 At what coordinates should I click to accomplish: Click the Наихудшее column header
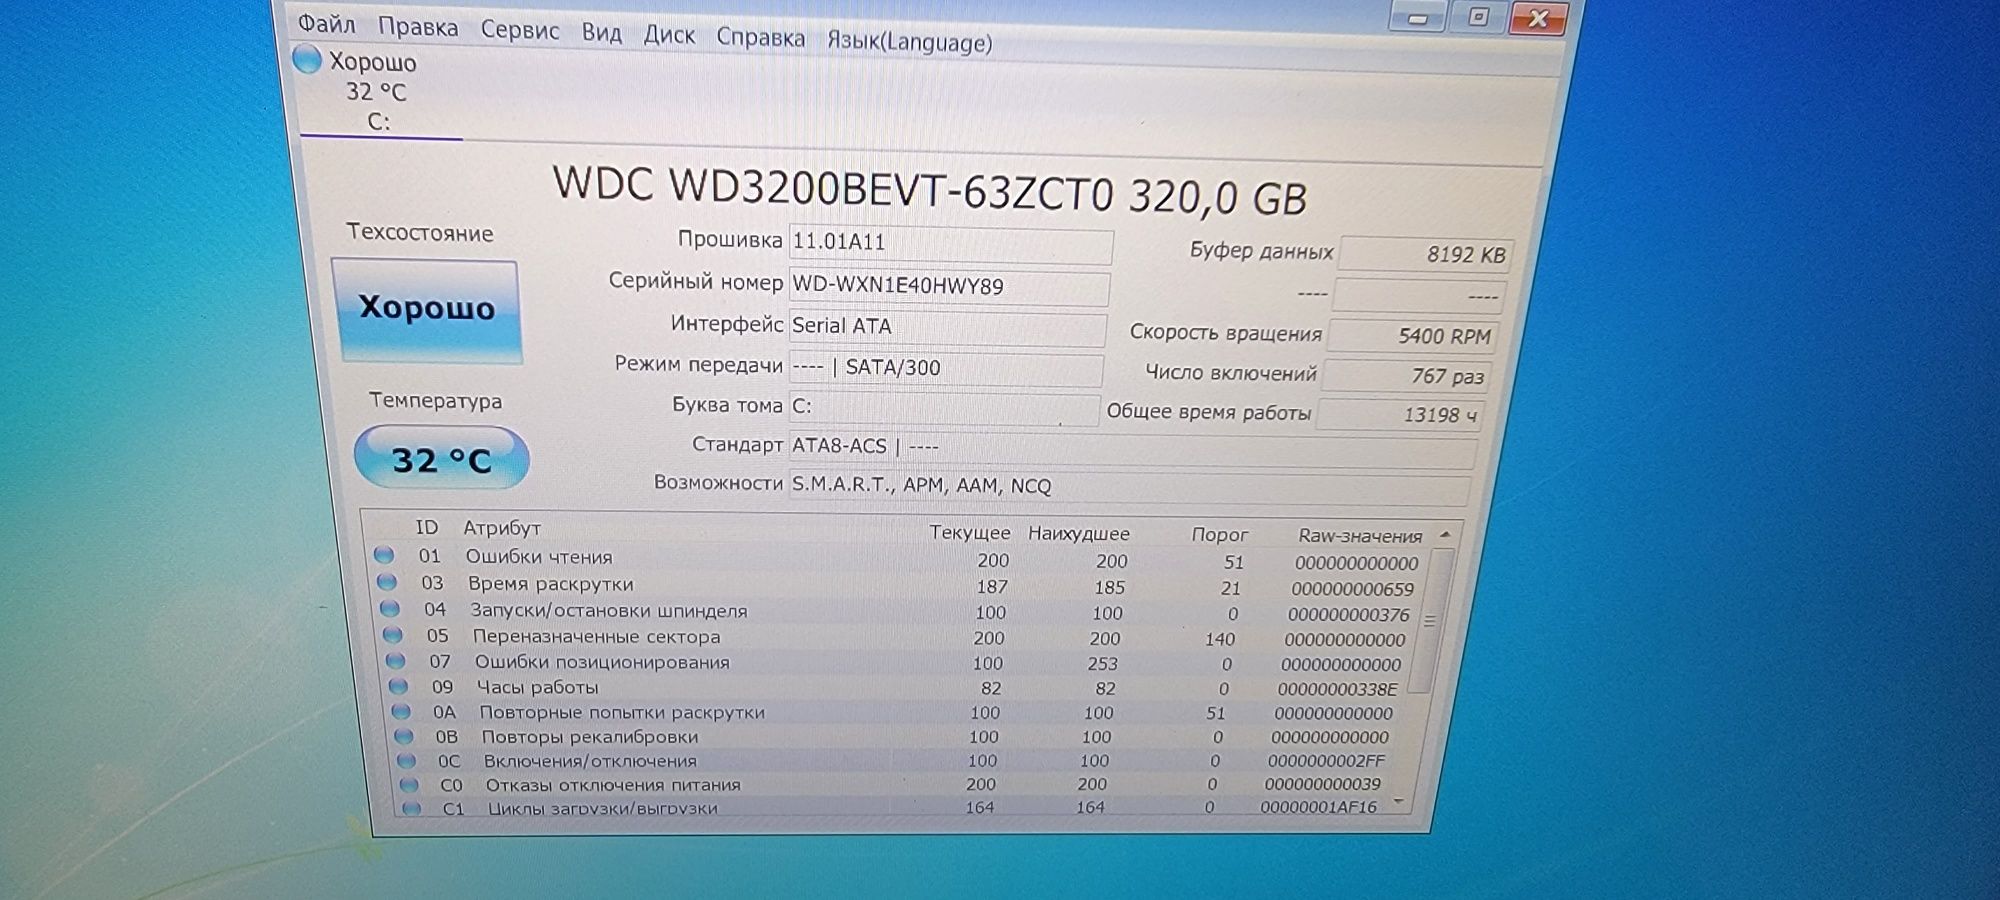click(x=1078, y=534)
